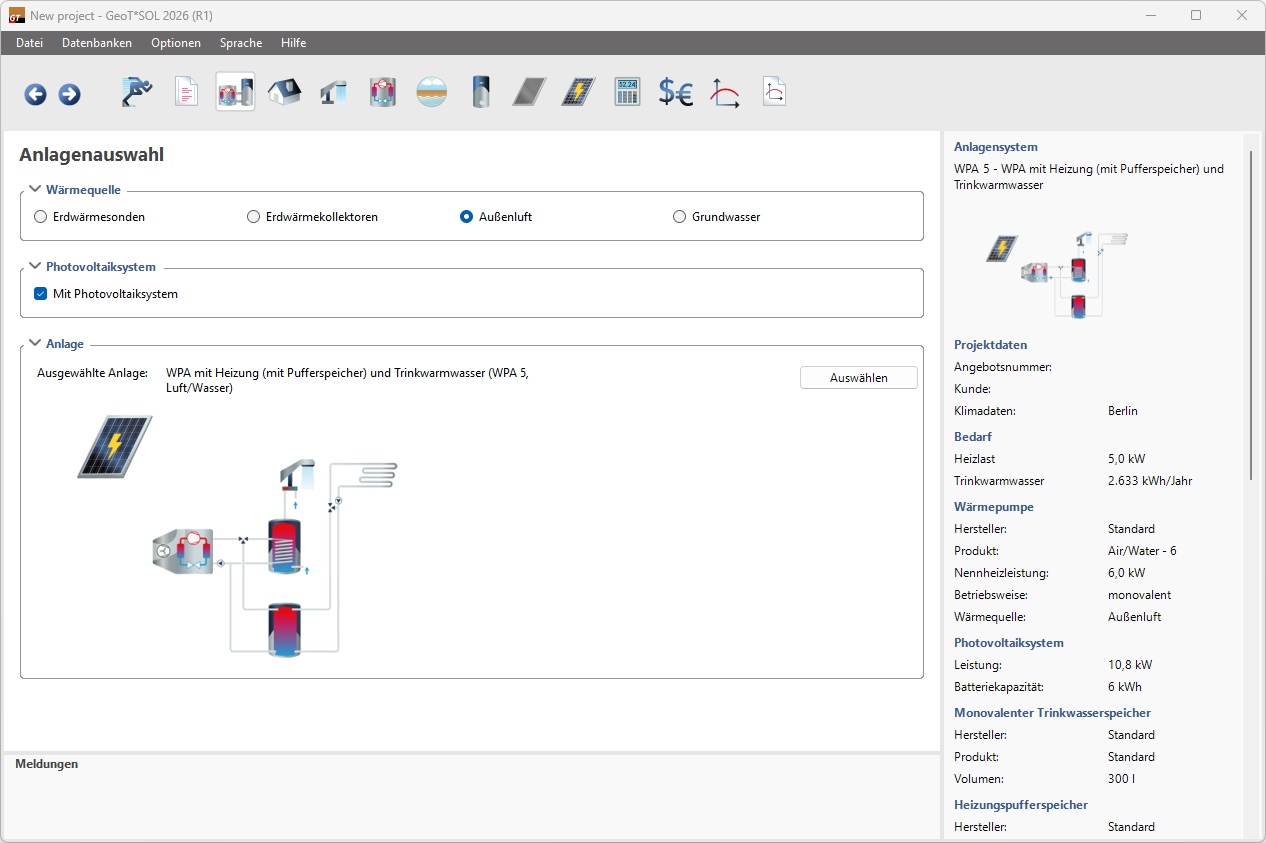Image resolution: width=1266 pixels, height=843 pixels.
Task: Select the Grundwasser radio button
Action: click(x=680, y=217)
